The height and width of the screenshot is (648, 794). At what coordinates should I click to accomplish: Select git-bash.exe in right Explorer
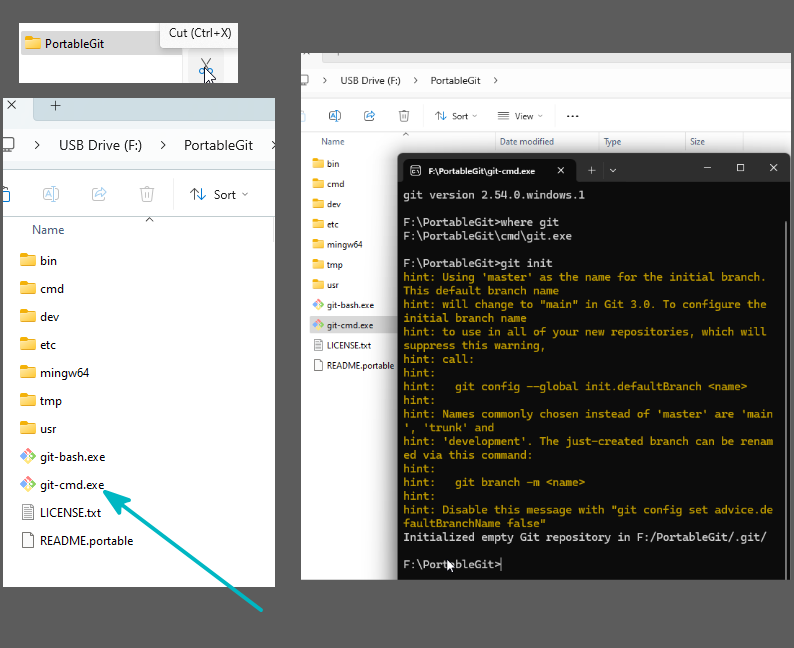(x=343, y=305)
